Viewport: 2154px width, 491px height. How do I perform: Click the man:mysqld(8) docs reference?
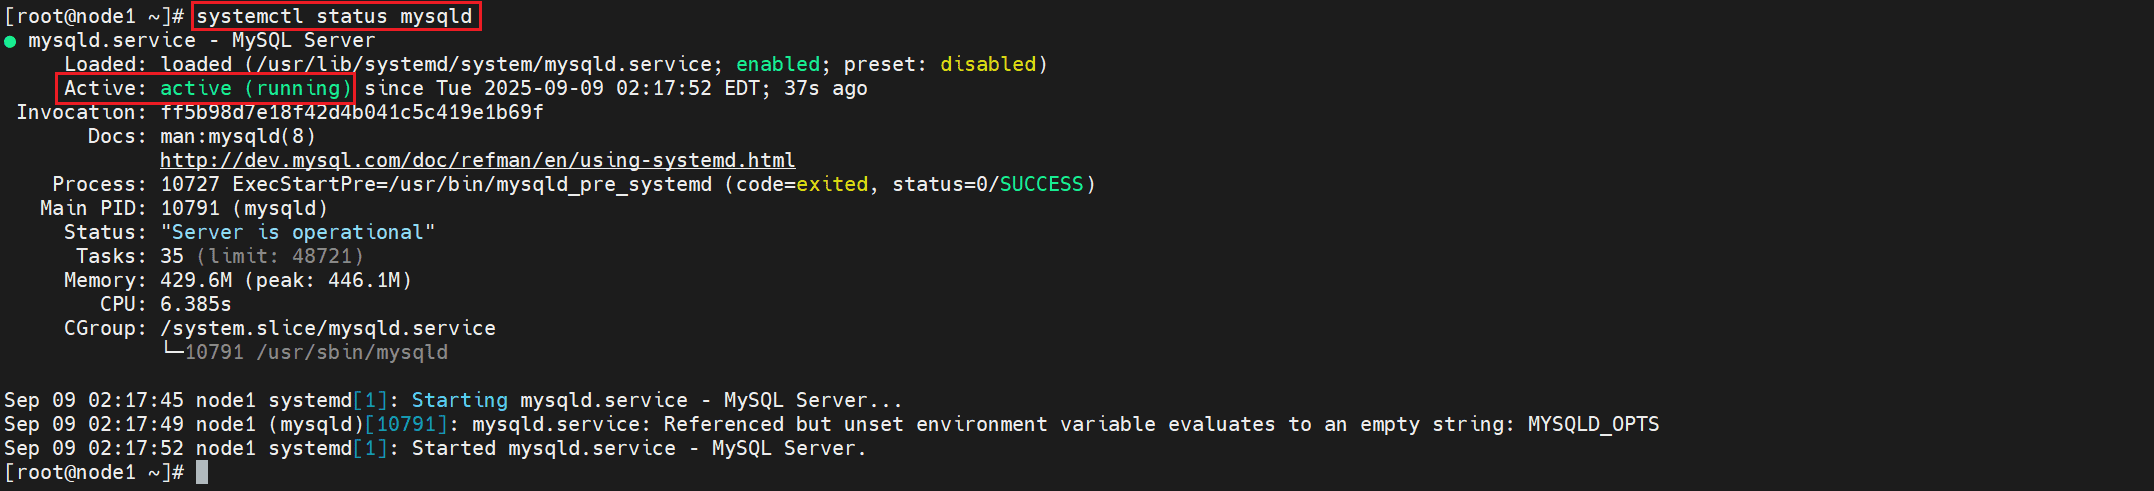[237, 136]
